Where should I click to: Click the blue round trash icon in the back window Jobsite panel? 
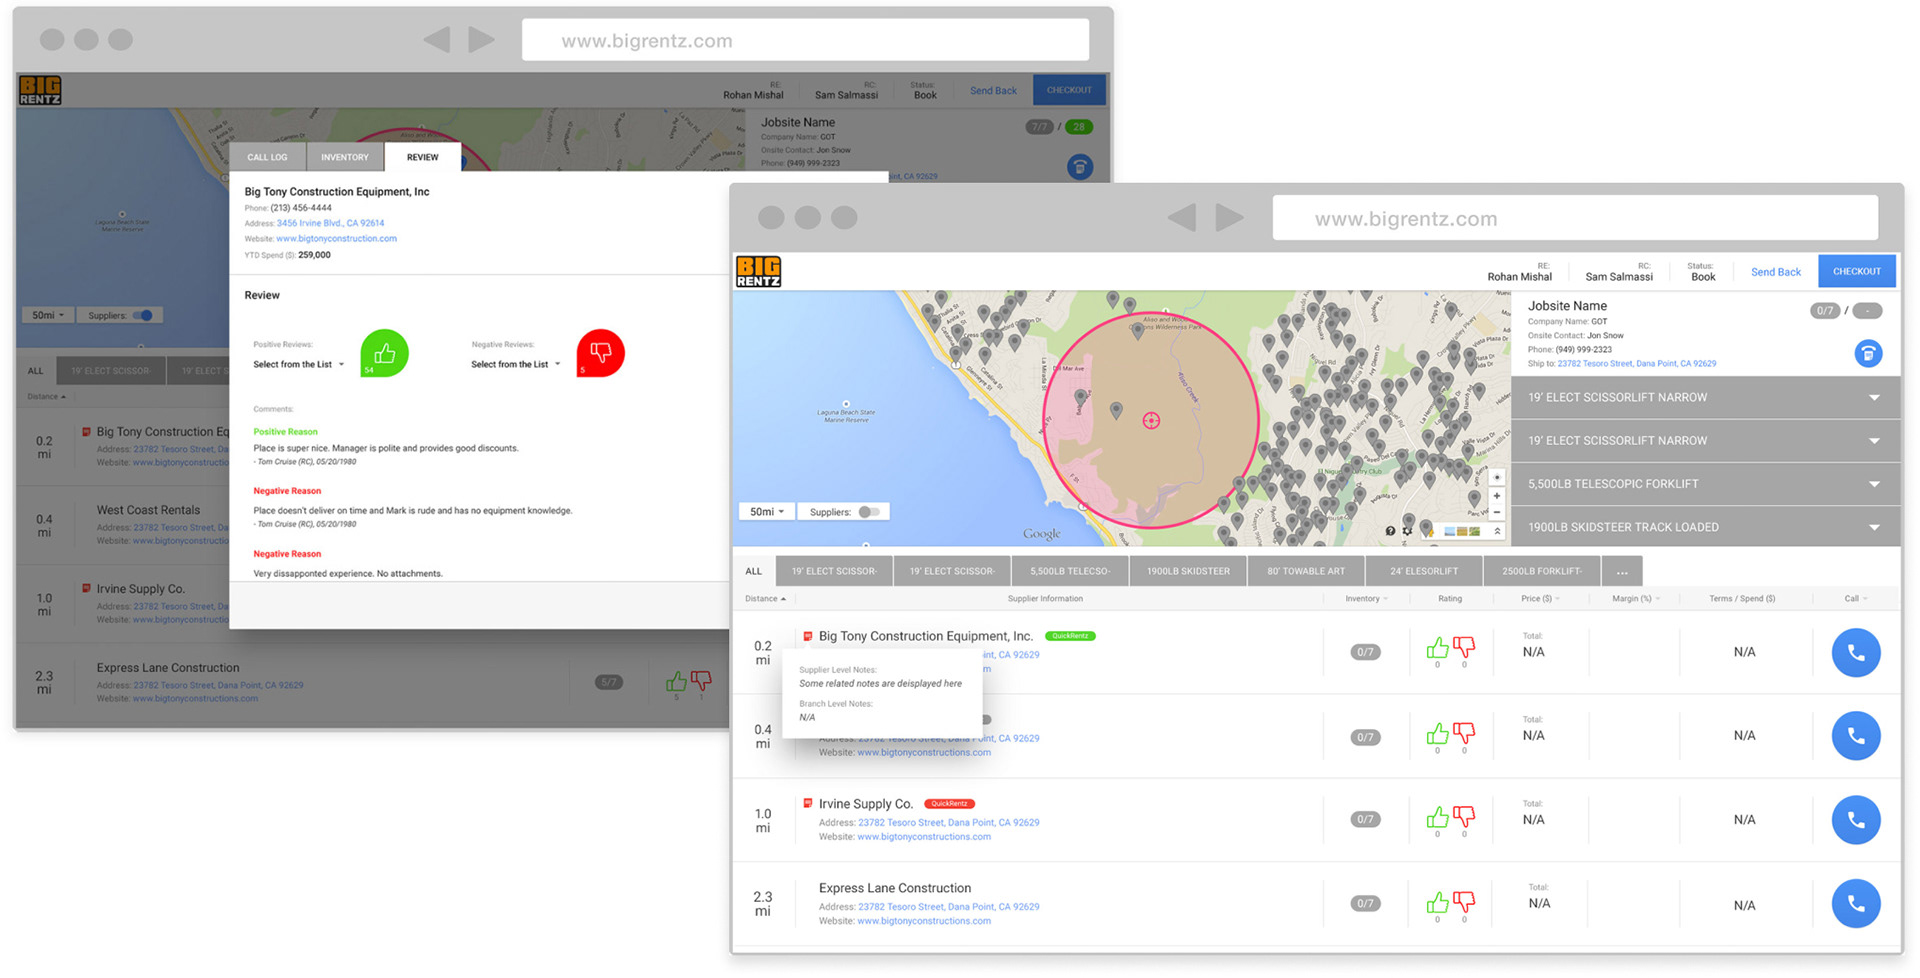1079,166
